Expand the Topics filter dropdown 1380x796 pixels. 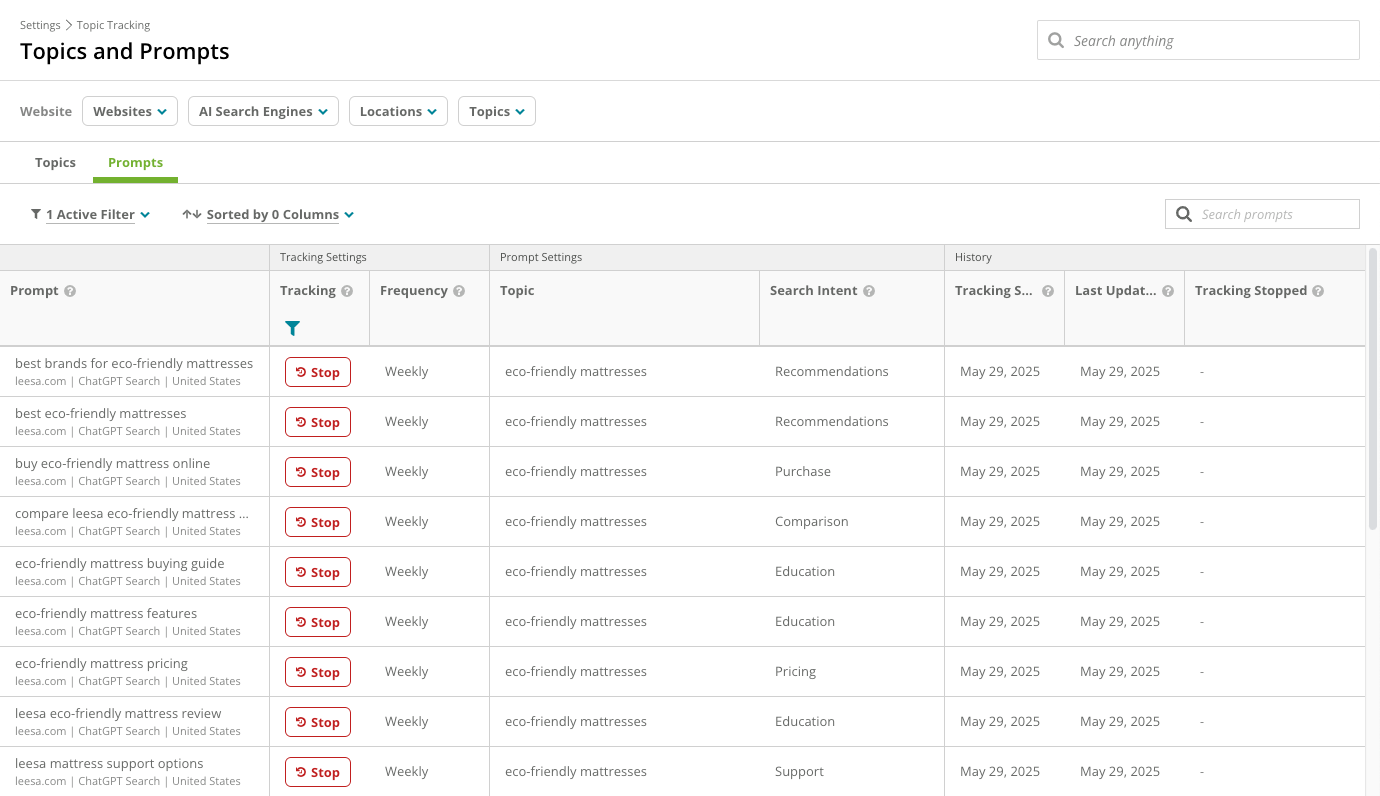(497, 111)
